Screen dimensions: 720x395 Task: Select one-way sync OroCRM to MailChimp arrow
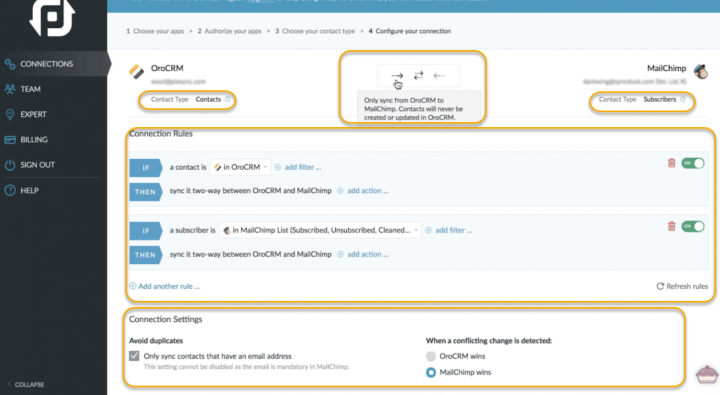(x=397, y=75)
